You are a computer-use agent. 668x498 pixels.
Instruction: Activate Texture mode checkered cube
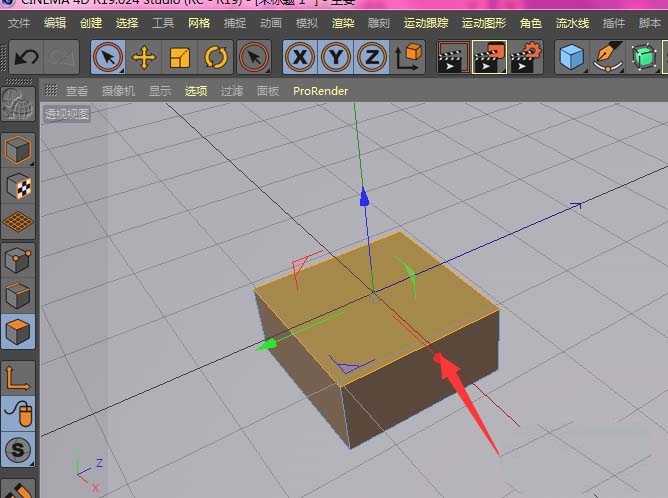18,186
